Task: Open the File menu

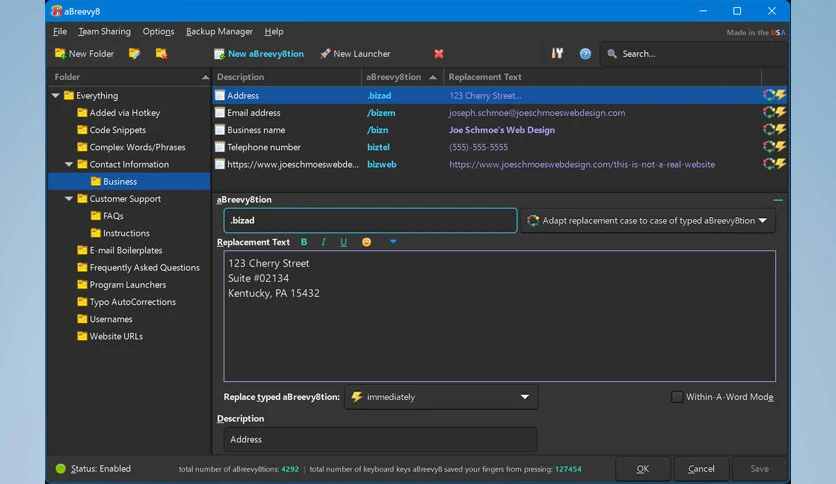Action: (60, 31)
